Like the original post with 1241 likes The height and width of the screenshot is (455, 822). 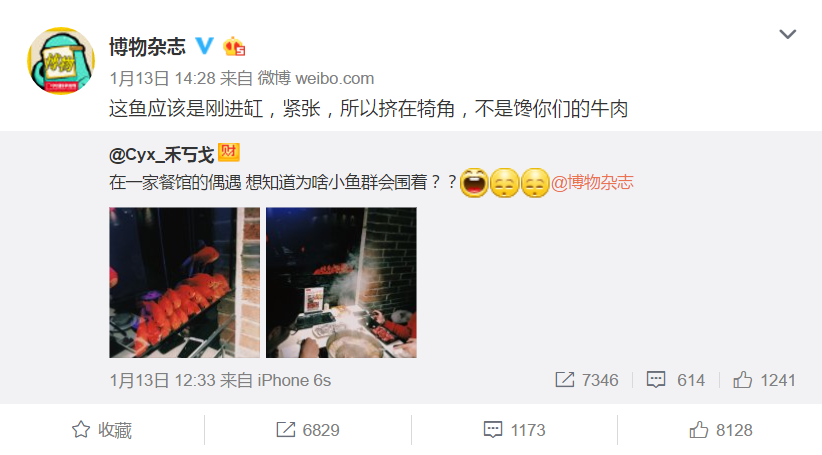[x=764, y=380]
